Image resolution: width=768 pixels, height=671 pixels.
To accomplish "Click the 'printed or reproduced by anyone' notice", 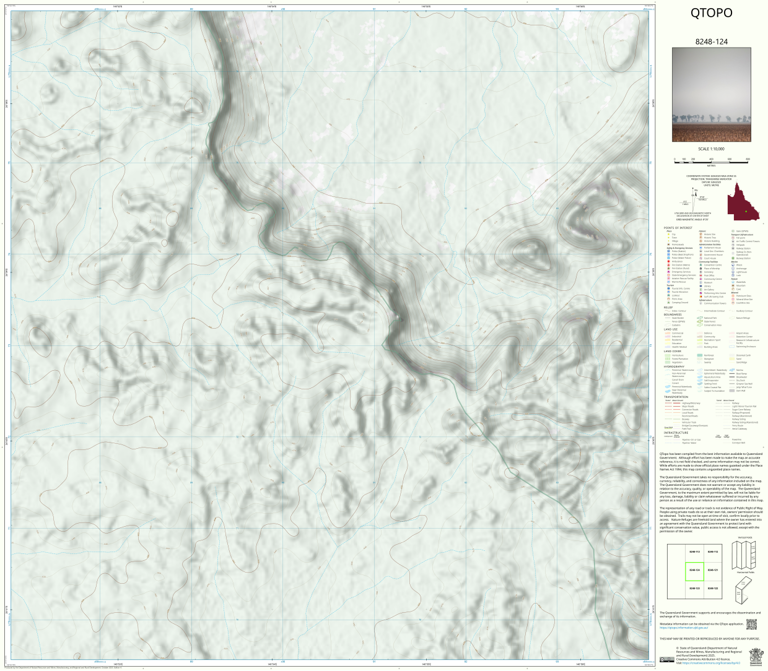I will (x=708, y=639).
